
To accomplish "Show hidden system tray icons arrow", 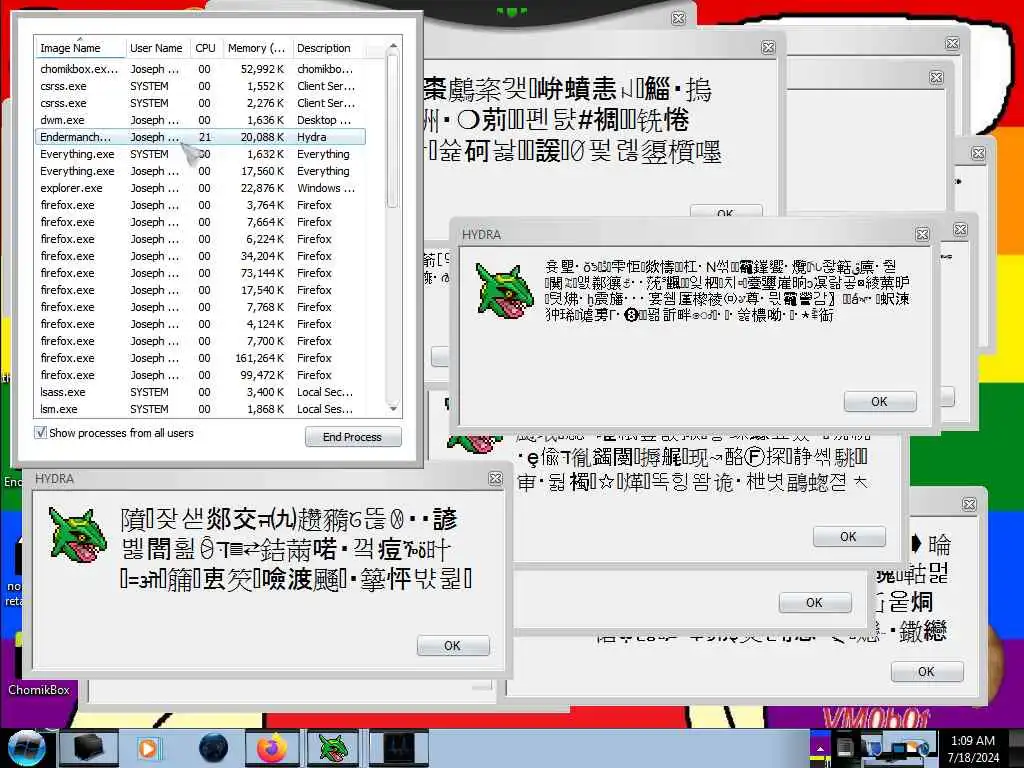I will point(820,749).
